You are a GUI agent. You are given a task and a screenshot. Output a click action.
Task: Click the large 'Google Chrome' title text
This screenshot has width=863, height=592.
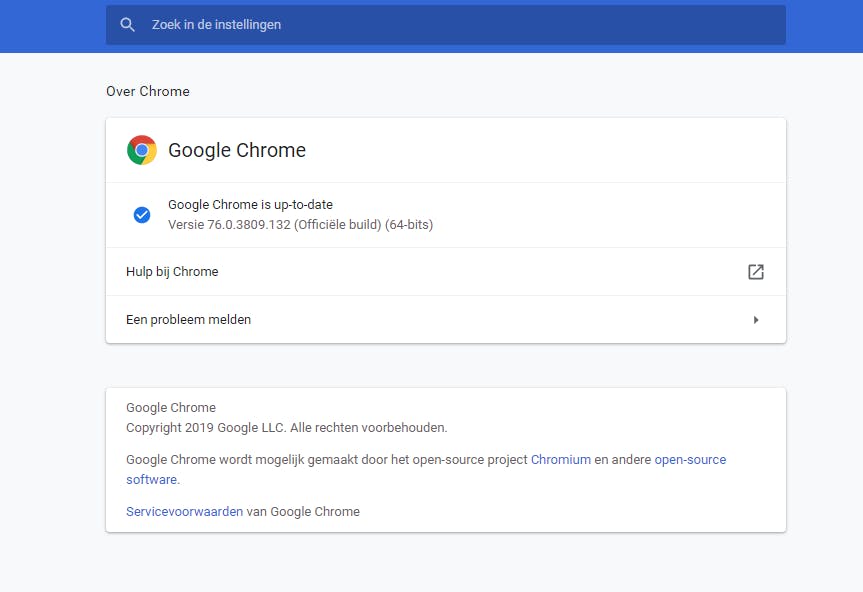tap(237, 150)
